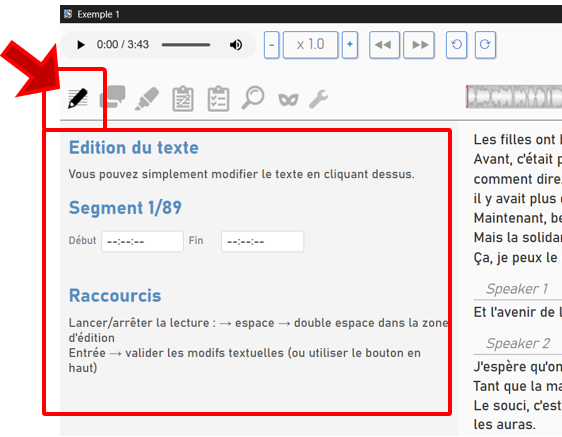Screen dimensions: 562x437
Task: Click the line starting 'il y avait plus'
Action: click(518, 199)
